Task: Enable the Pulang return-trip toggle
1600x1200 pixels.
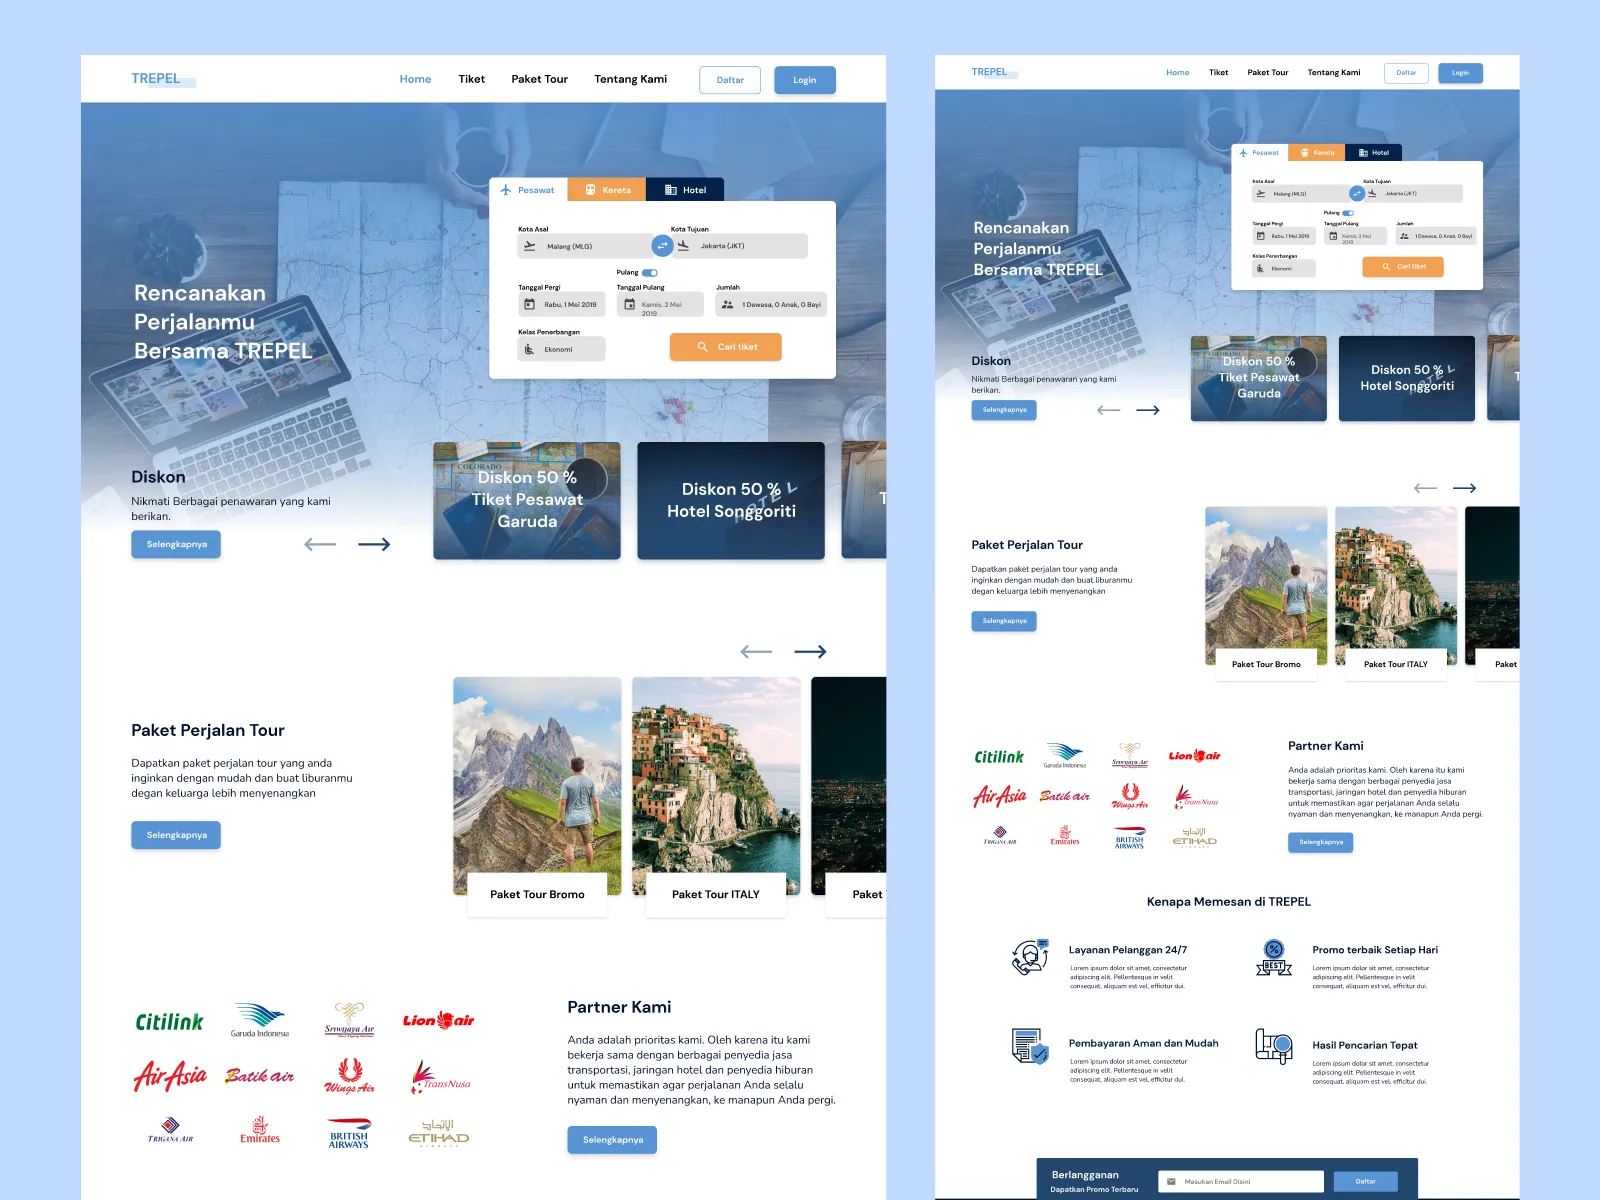Action: tap(650, 272)
